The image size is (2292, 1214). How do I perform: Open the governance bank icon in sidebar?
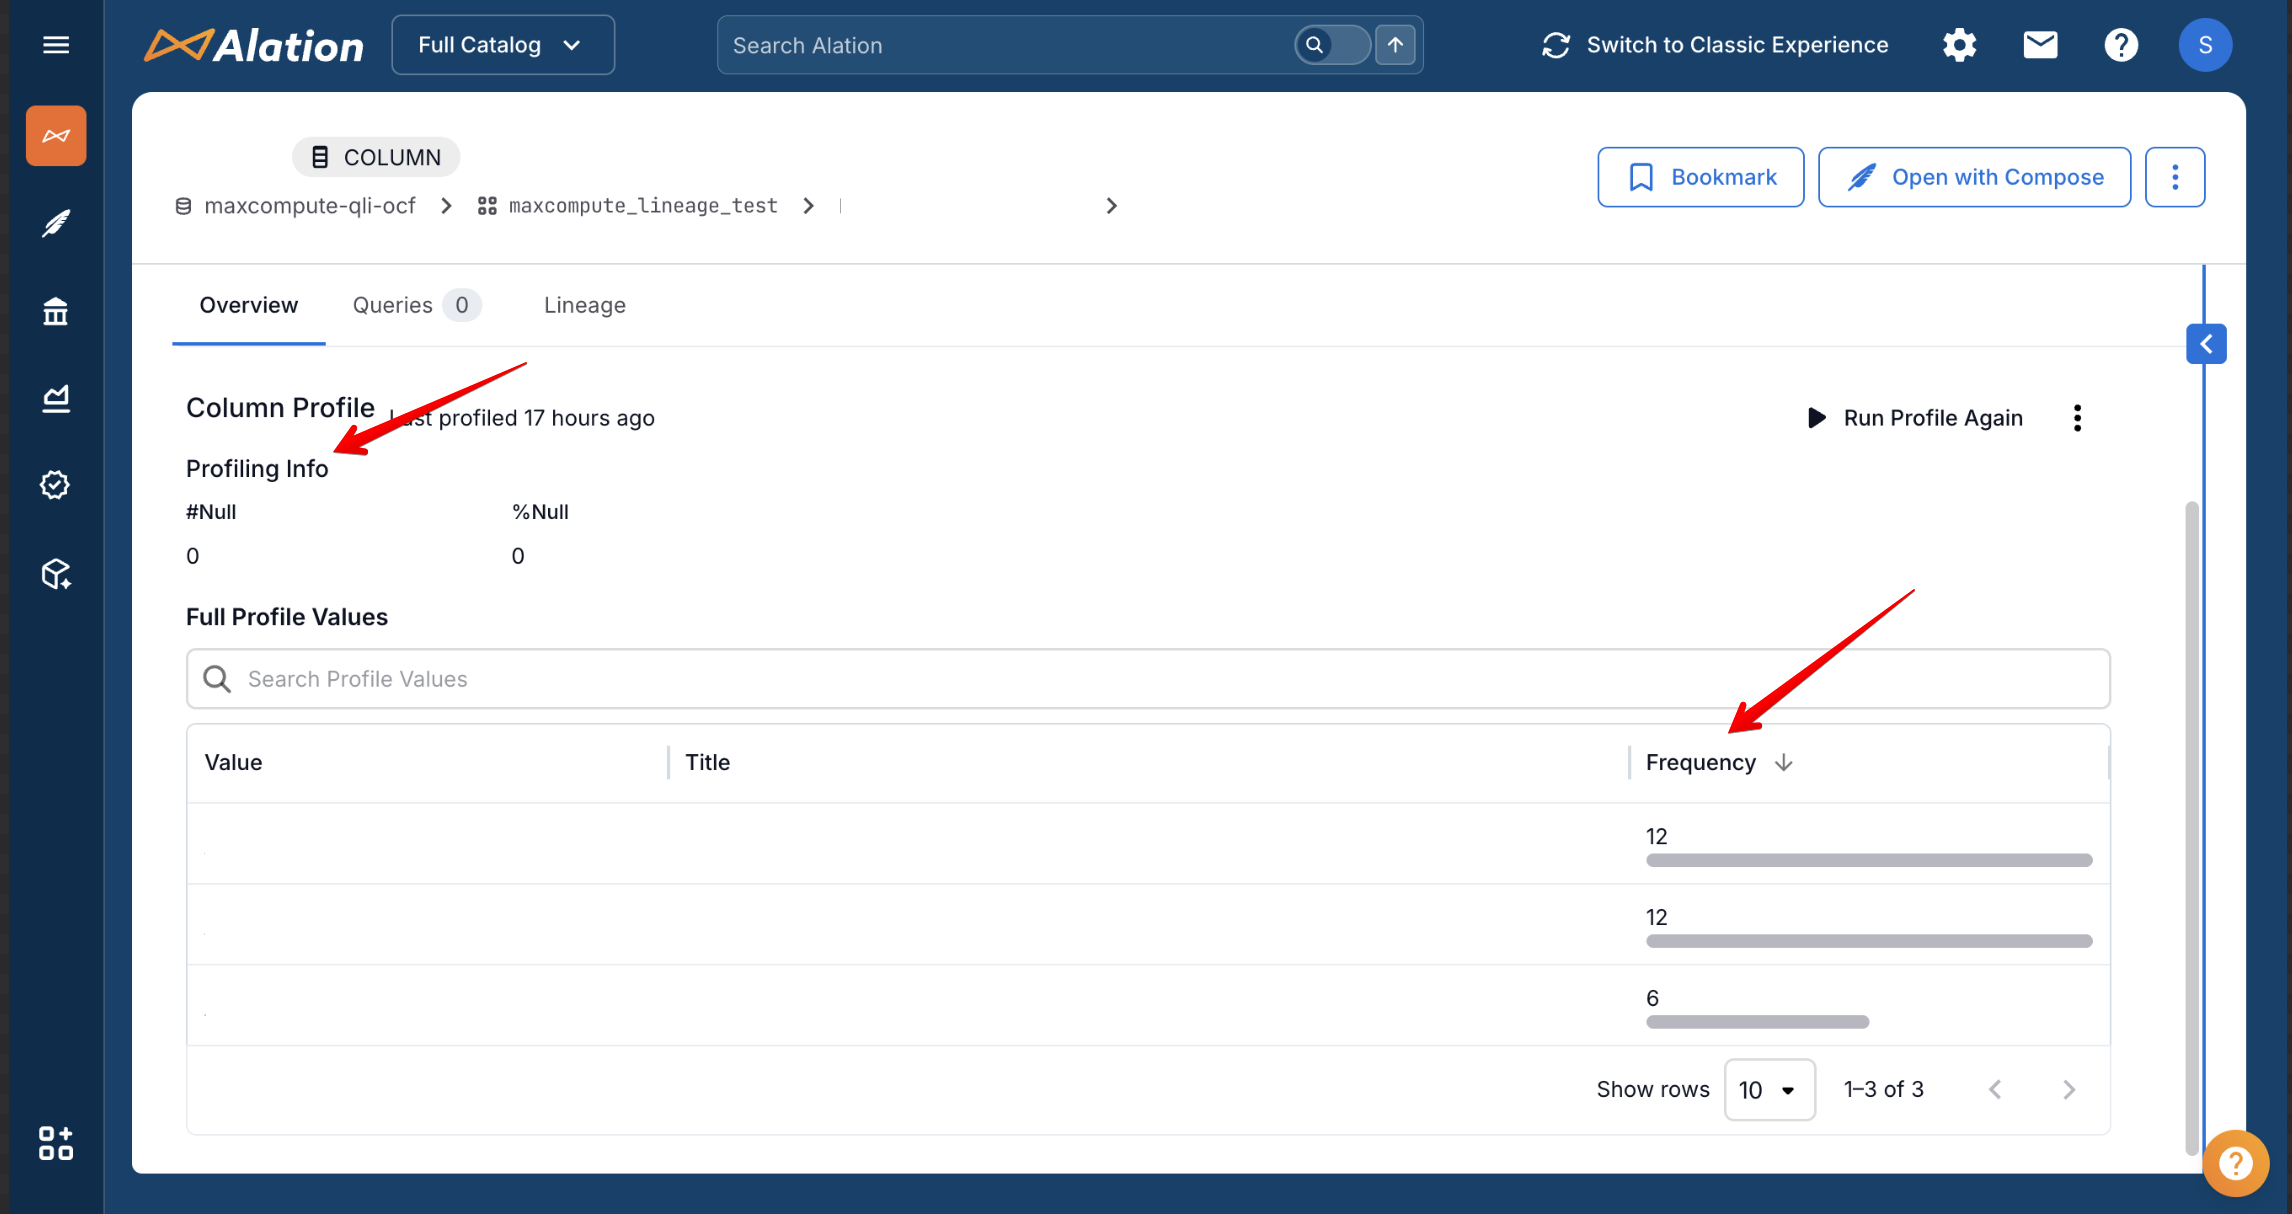click(x=56, y=312)
